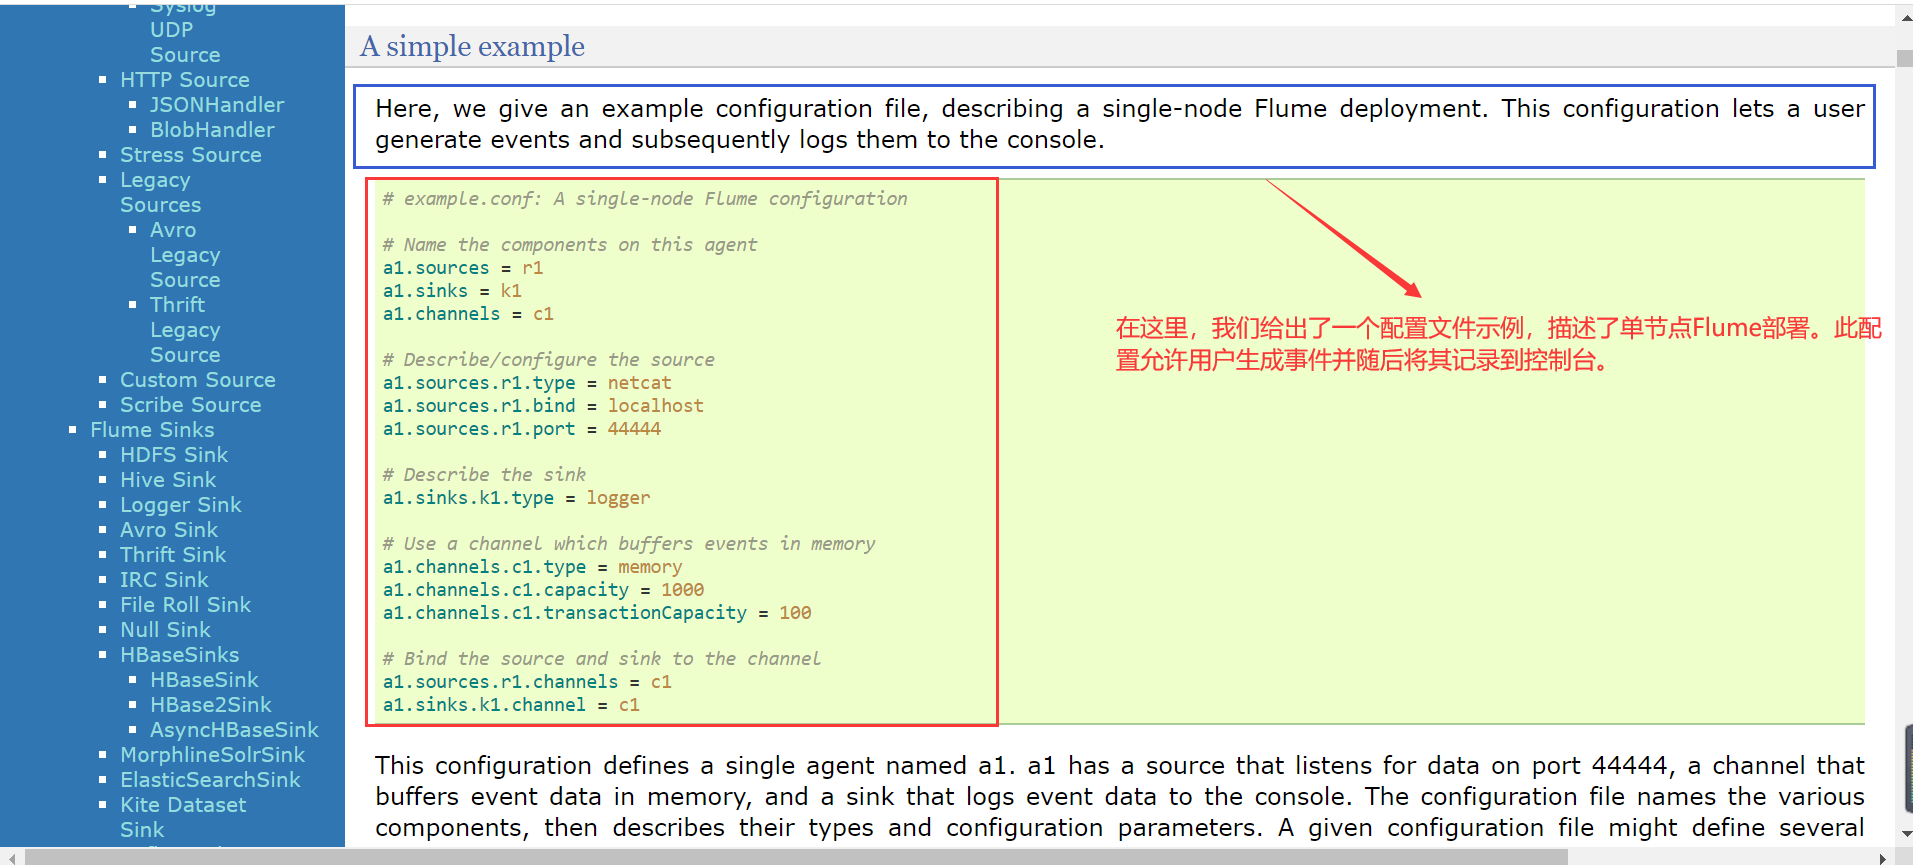The height and width of the screenshot is (865, 1913).
Task: Click the 'a1.channels = c1' config line
Action: (468, 314)
